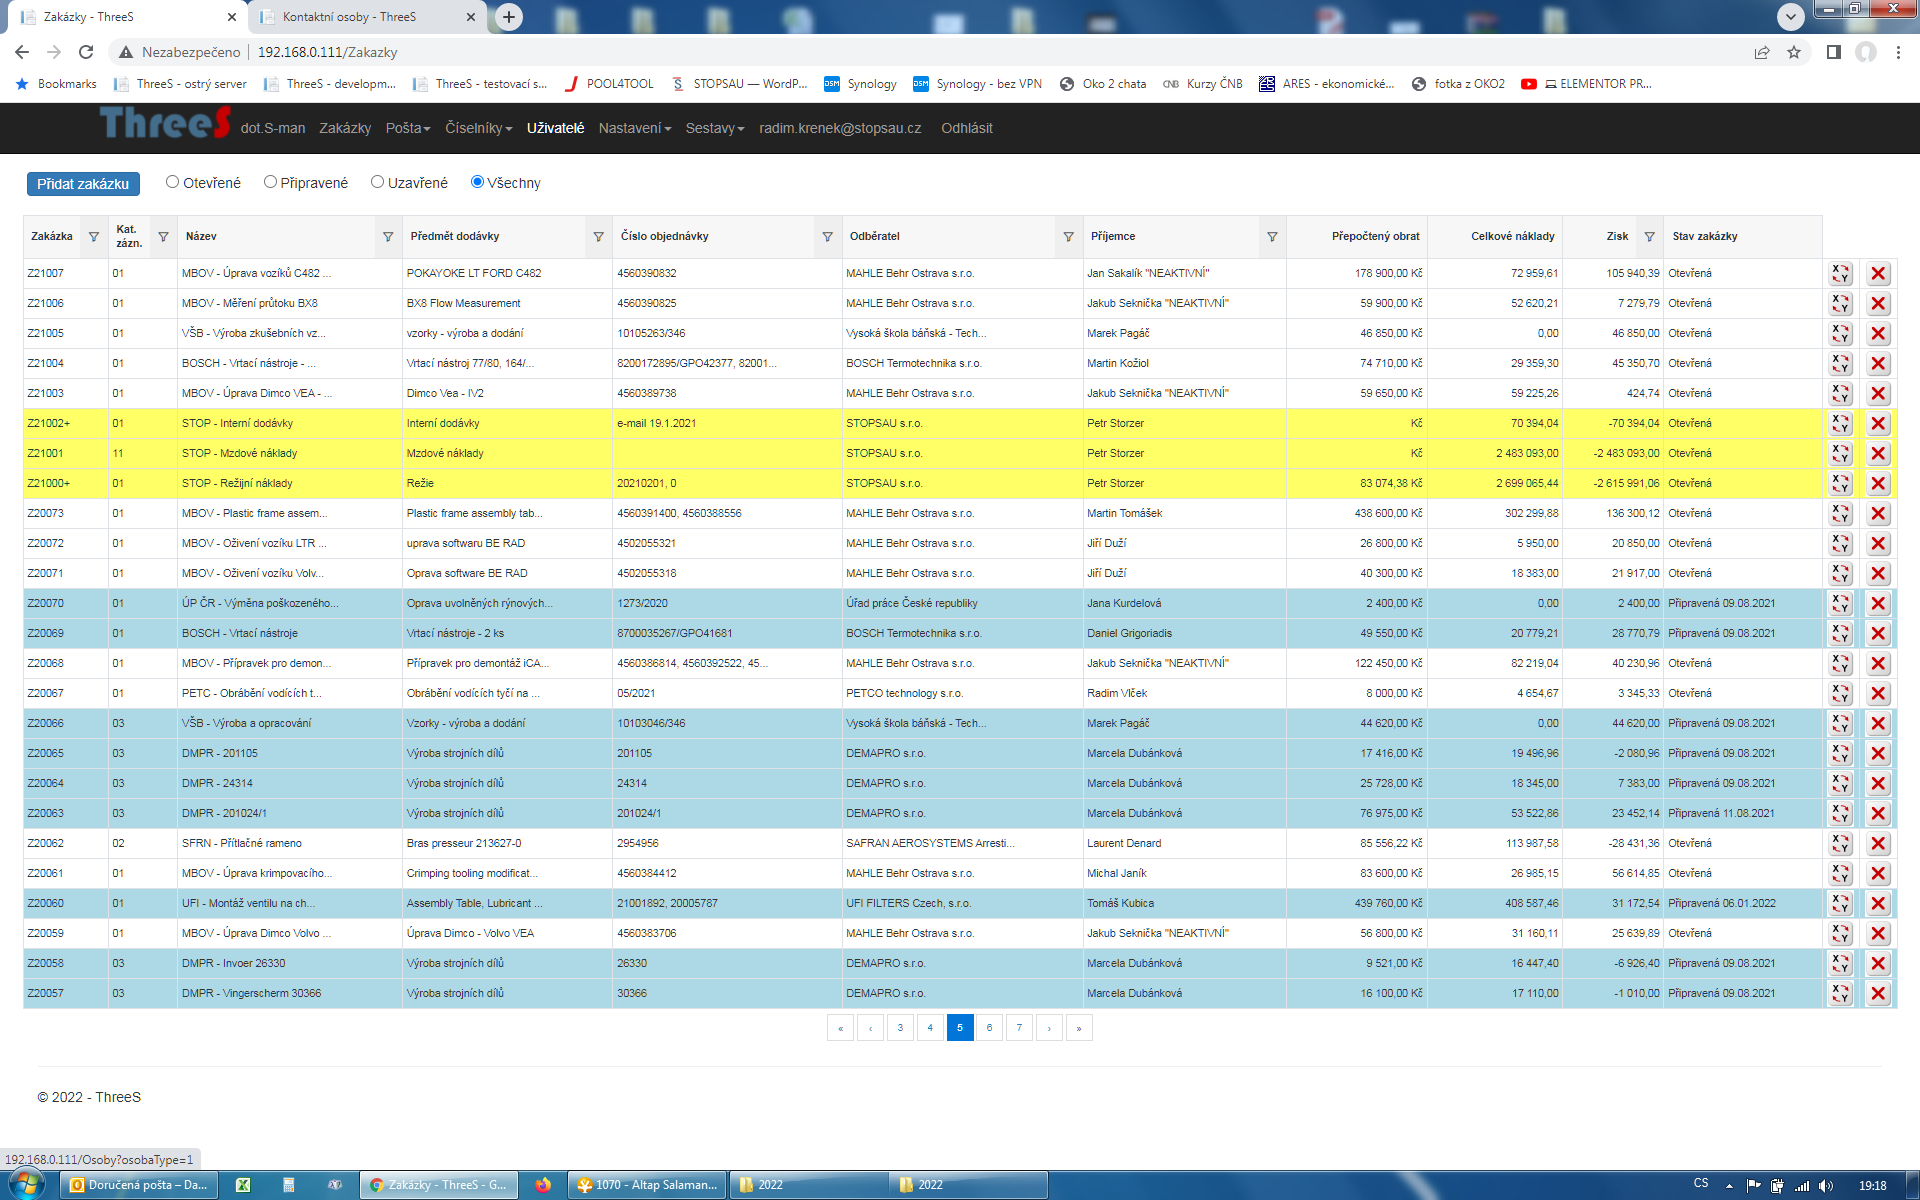The image size is (1920, 1200).
Task: Open the POOL4TOOL bookmark
Action: (x=609, y=84)
